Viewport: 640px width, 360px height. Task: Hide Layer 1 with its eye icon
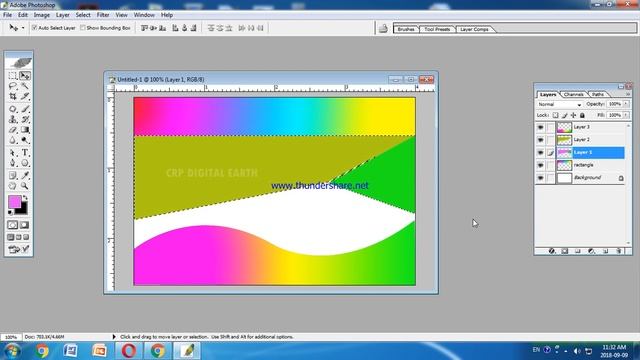pos(540,153)
